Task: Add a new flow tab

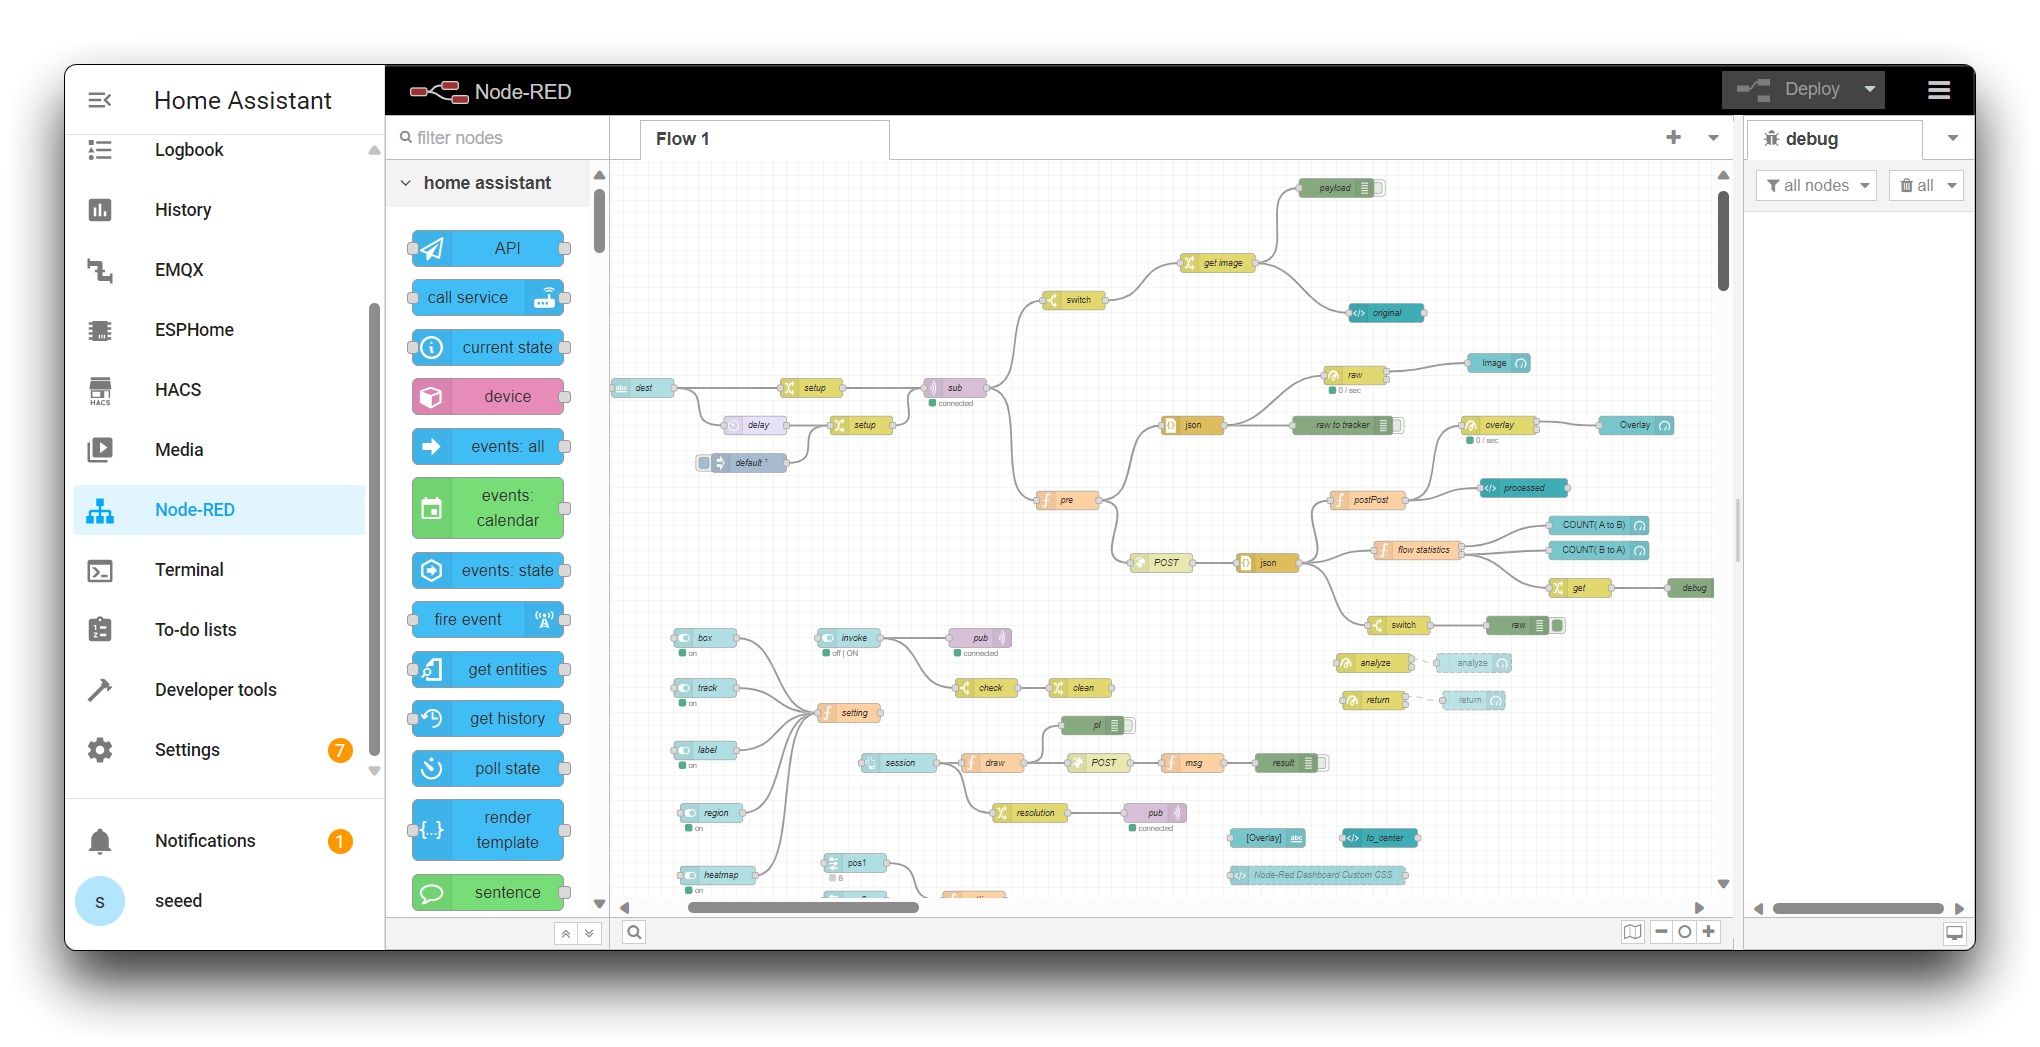Action: [x=1673, y=138]
